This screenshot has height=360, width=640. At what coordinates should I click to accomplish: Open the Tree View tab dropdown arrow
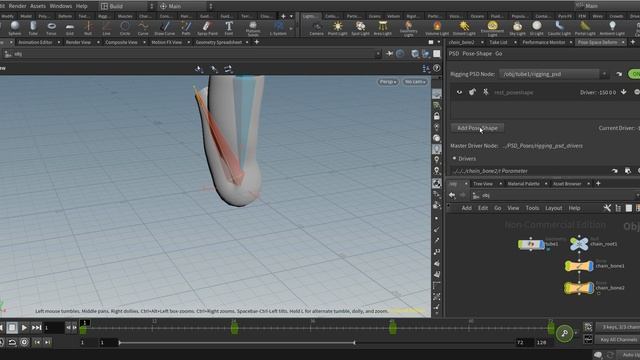coord(500,184)
